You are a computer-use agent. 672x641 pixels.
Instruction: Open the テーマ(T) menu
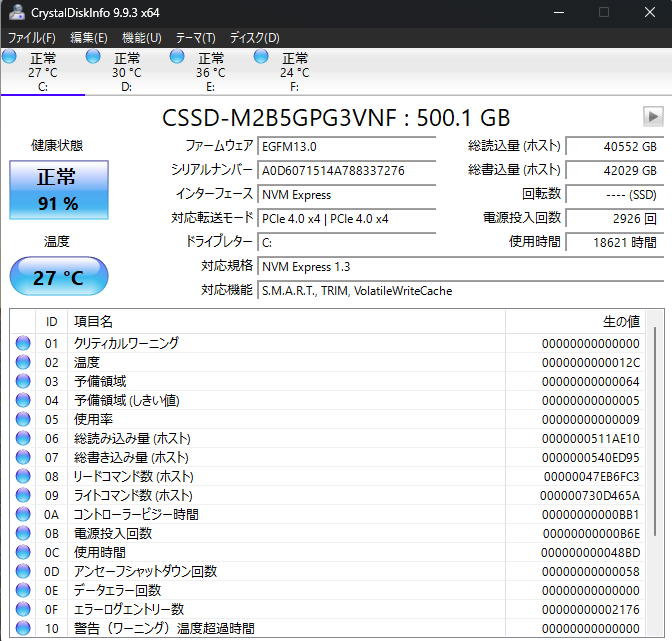pyautogui.click(x=195, y=38)
